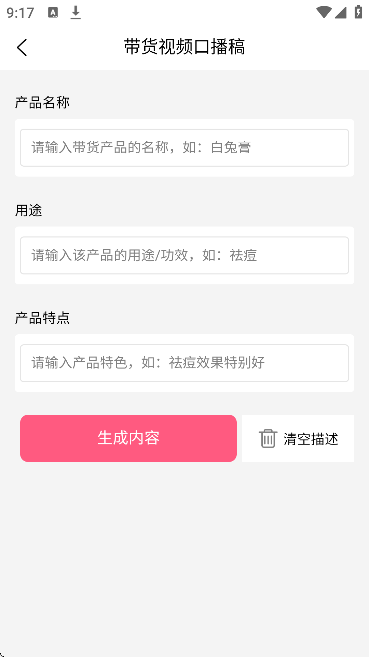Go back using the header arrow
The image size is (369, 657).
(x=22, y=47)
